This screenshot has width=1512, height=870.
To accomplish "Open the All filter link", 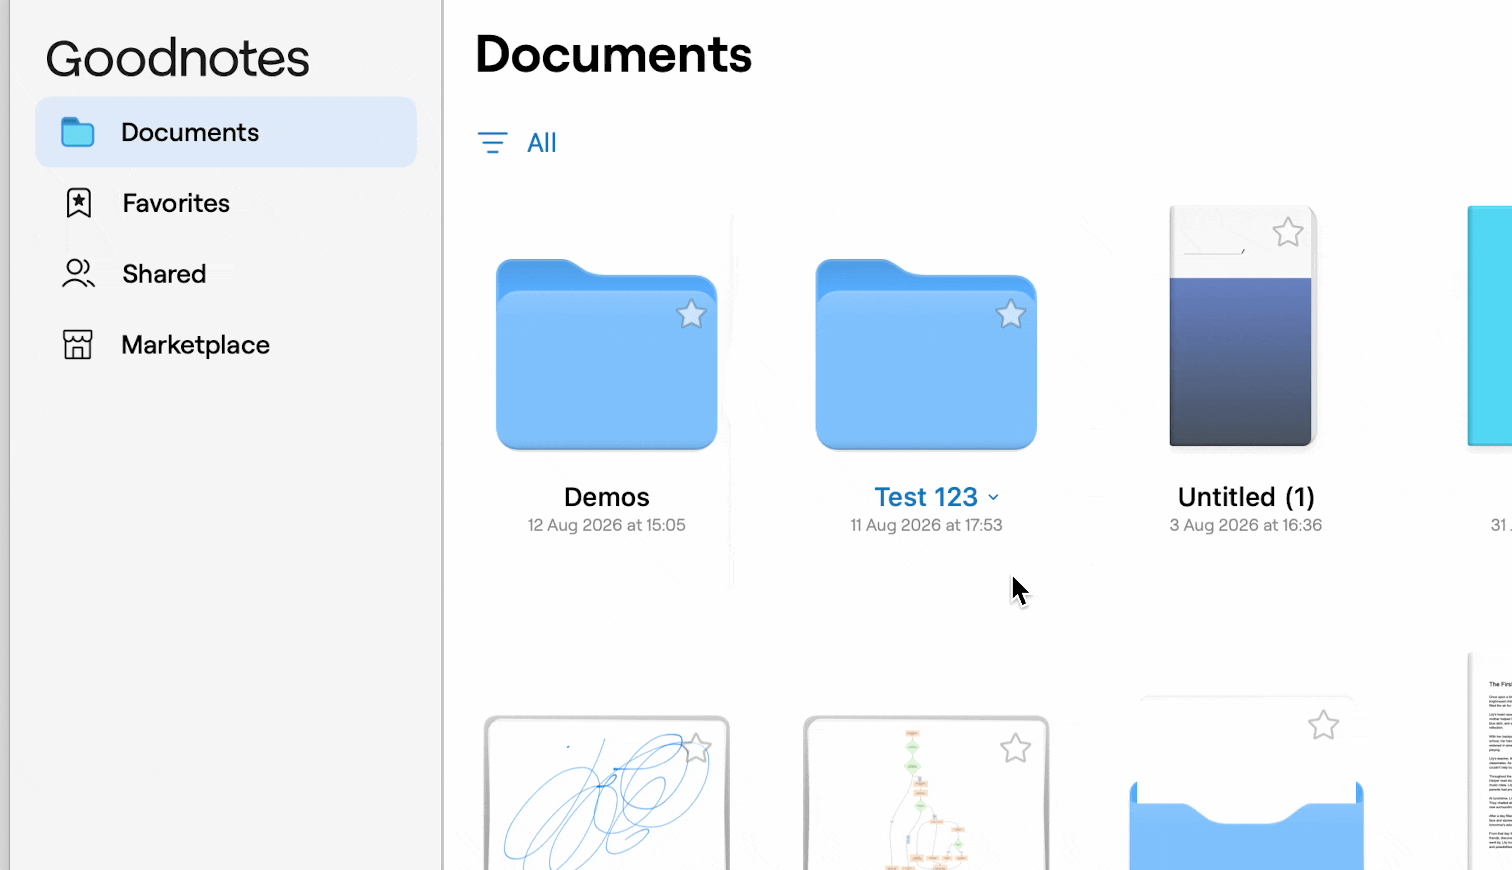I will pyautogui.click(x=542, y=143).
